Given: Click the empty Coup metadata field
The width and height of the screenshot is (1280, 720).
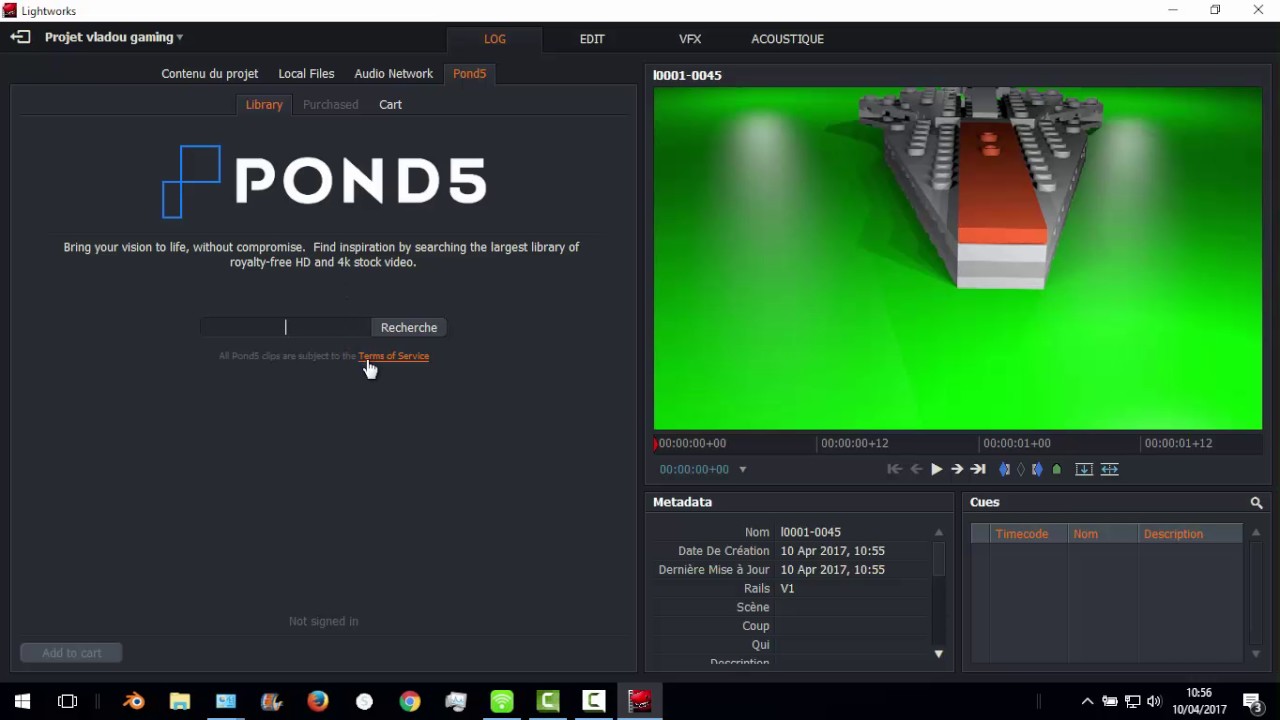Looking at the screenshot, I should (x=853, y=626).
